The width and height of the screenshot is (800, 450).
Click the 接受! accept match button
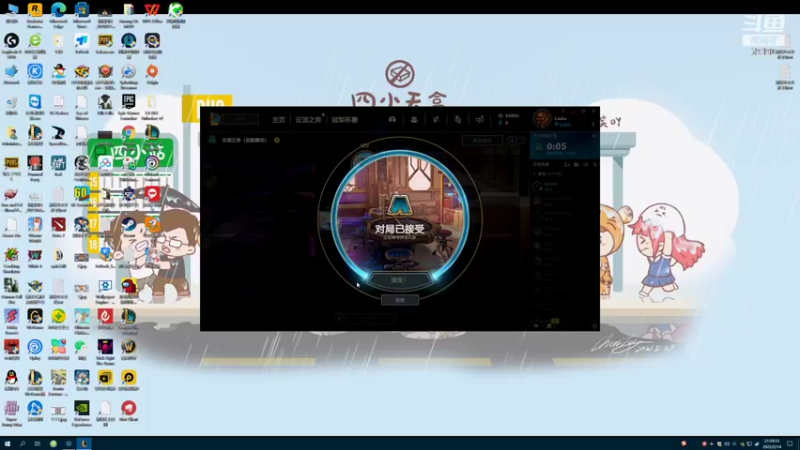[x=399, y=280]
